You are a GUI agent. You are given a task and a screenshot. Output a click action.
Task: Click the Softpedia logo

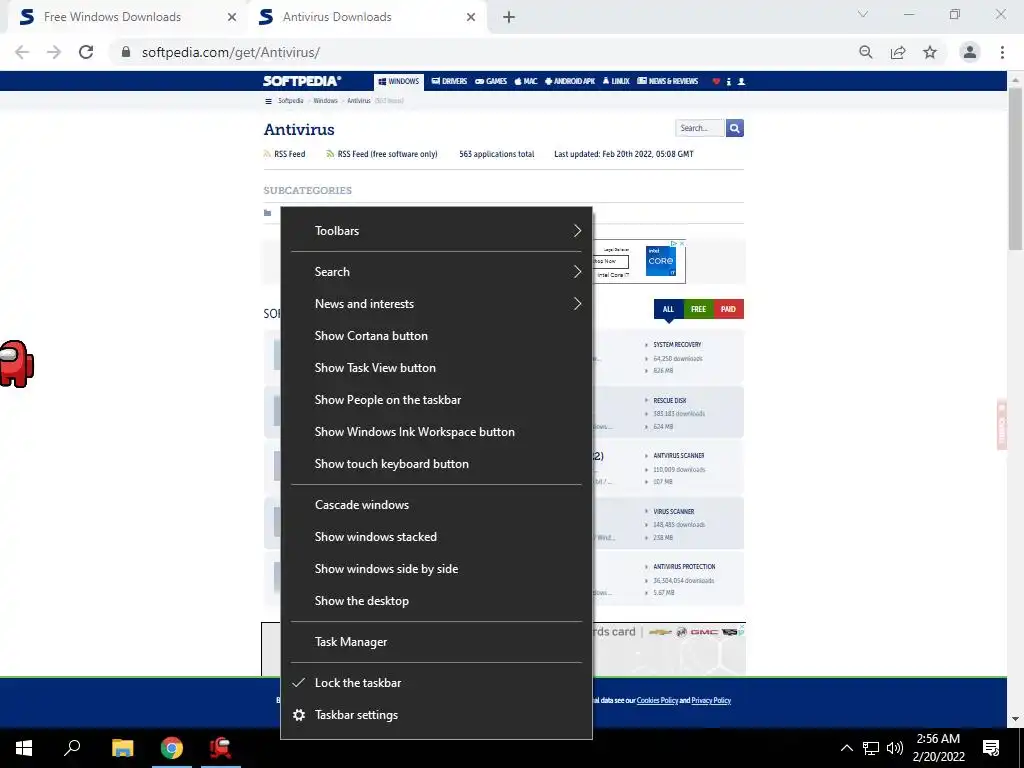tap(302, 81)
